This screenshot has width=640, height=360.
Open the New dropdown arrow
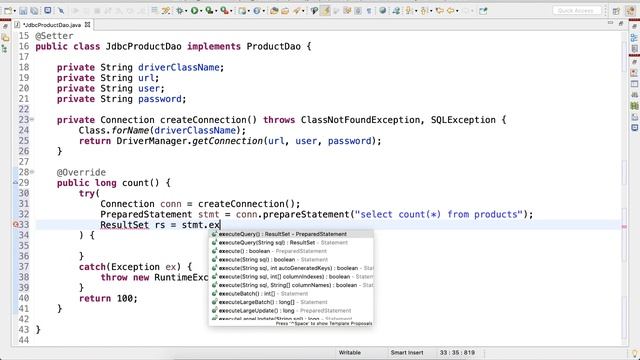15,11
